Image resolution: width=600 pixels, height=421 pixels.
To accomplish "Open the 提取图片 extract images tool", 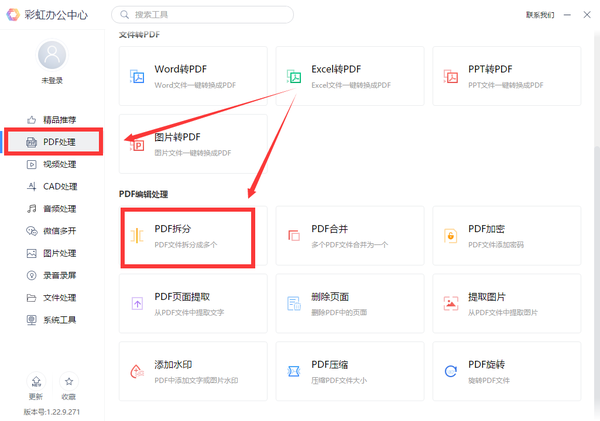I will click(x=506, y=303).
